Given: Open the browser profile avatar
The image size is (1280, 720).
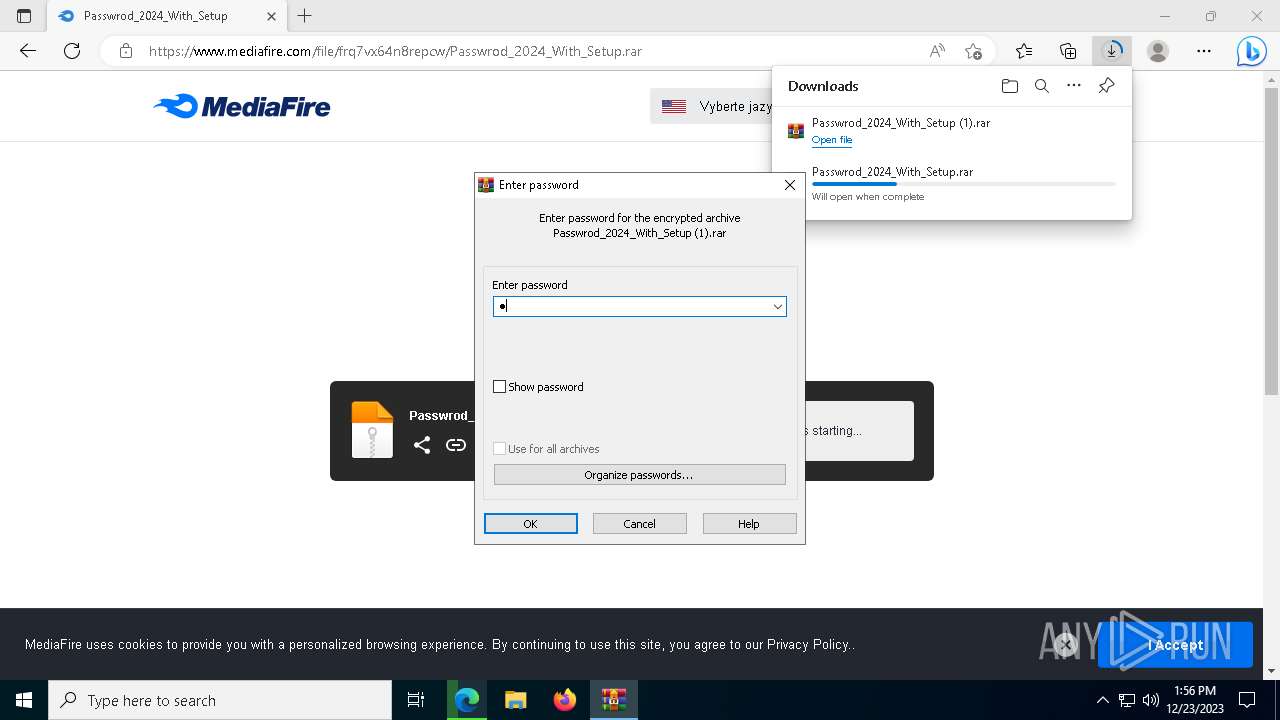Looking at the screenshot, I should pyautogui.click(x=1158, y=51).
